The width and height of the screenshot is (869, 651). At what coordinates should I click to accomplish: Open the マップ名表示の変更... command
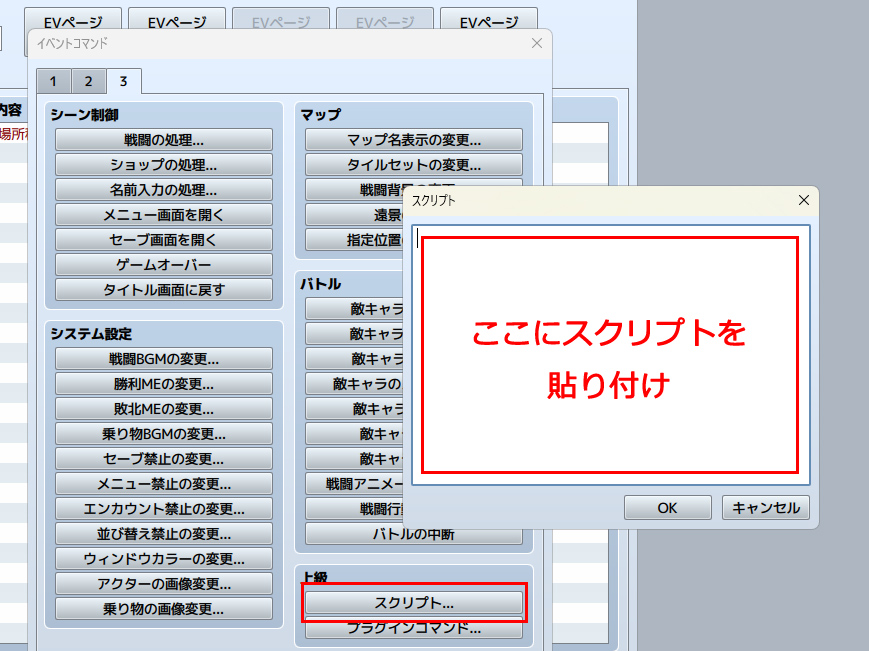pyautogui.click(x=414, y=140)
